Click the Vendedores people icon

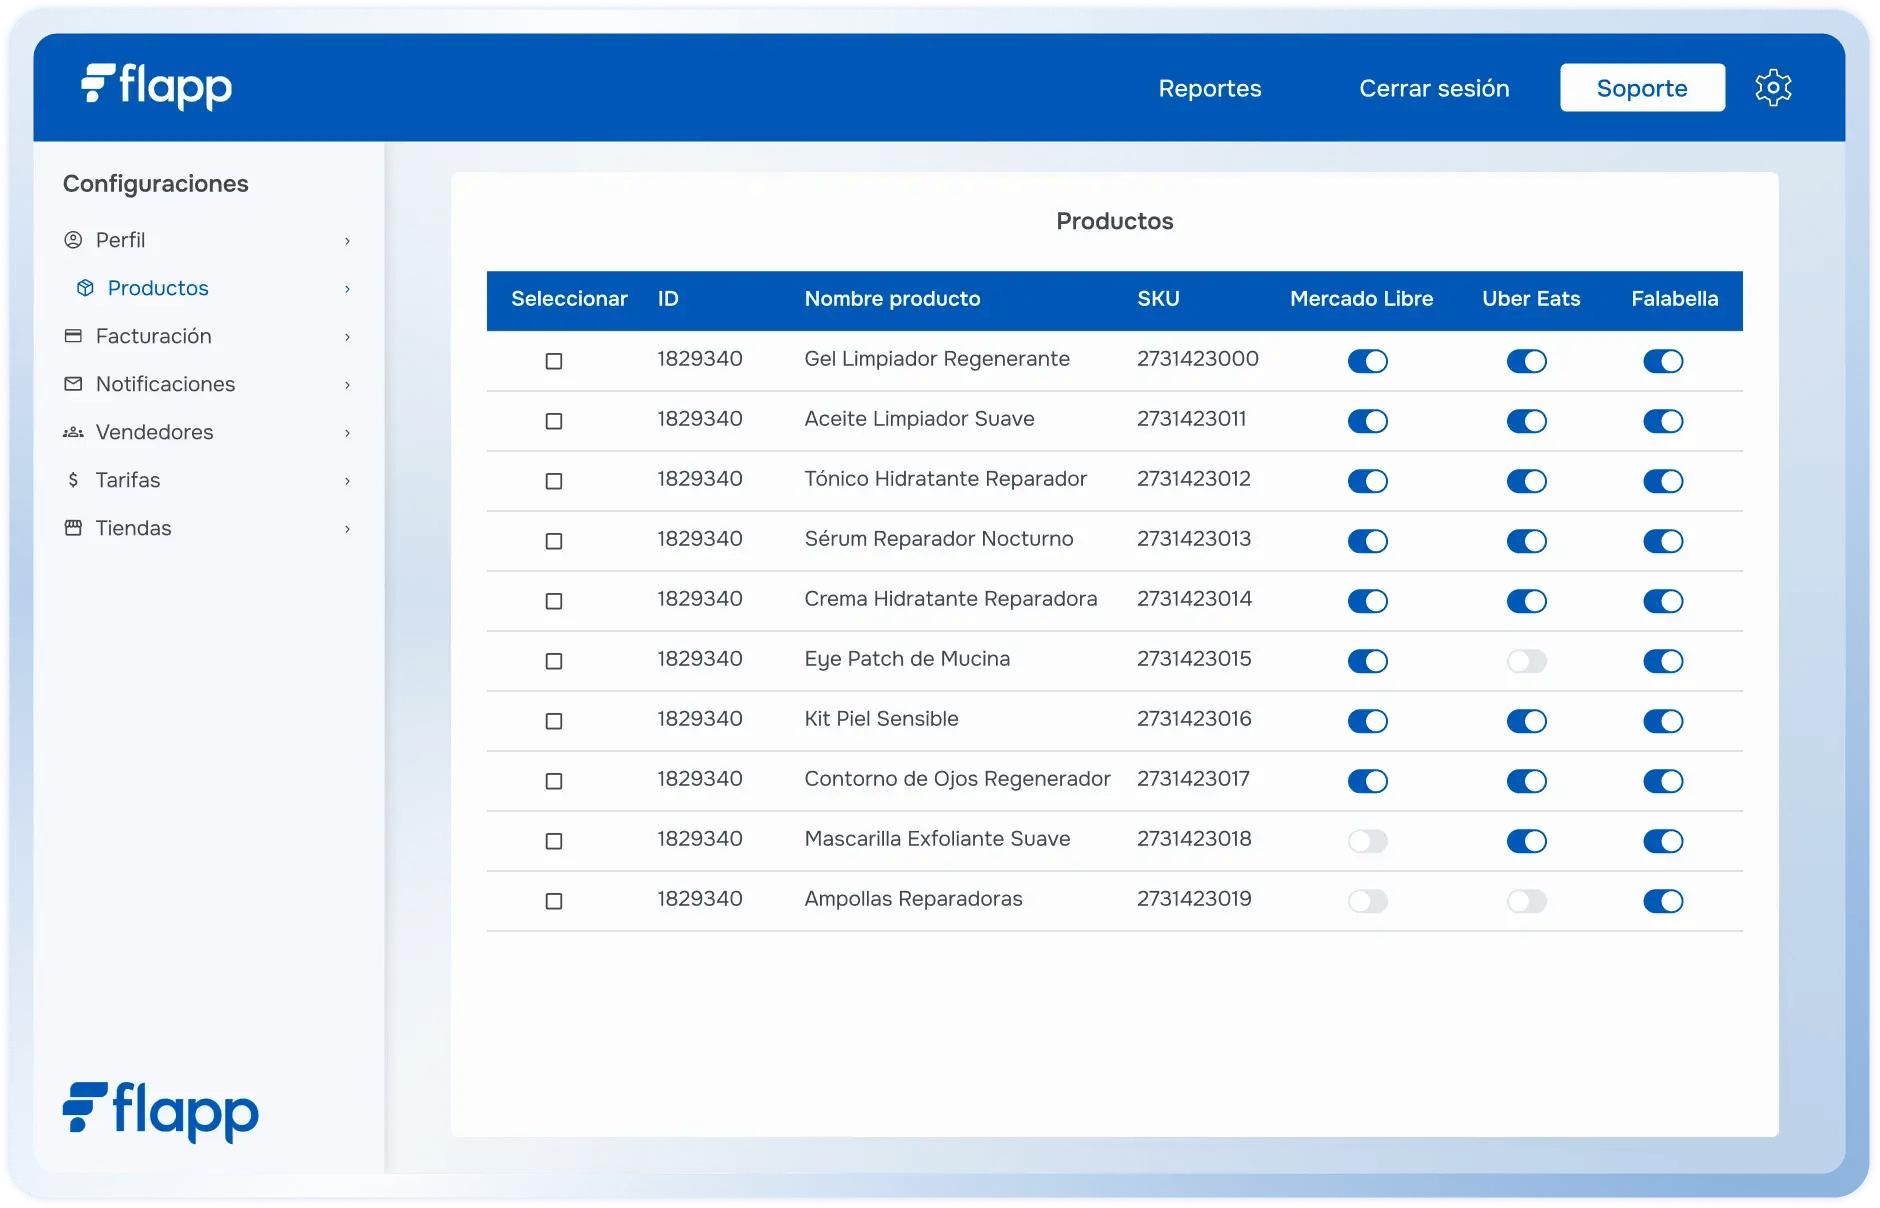tap(73, 432)
